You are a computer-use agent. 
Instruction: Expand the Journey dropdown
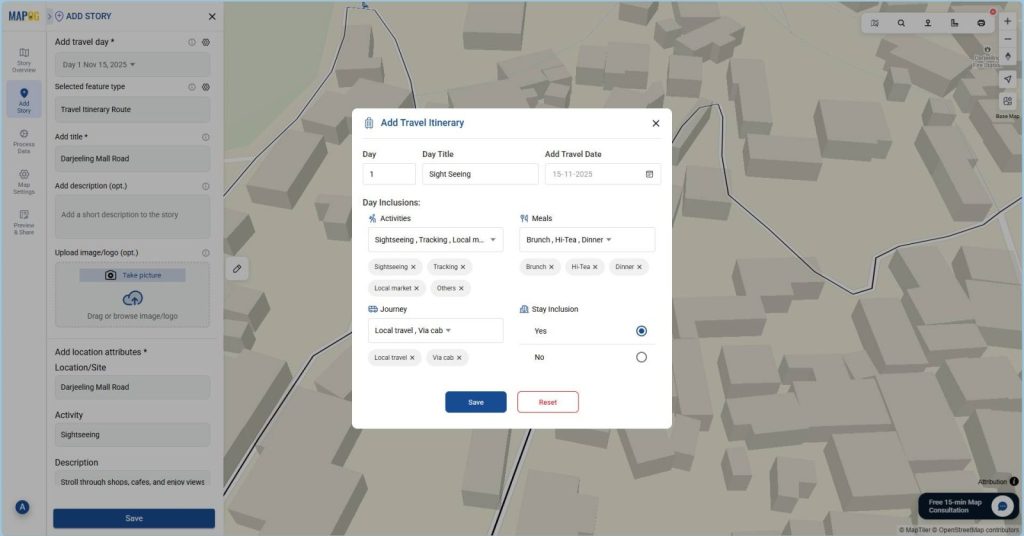tap(436, 330)
